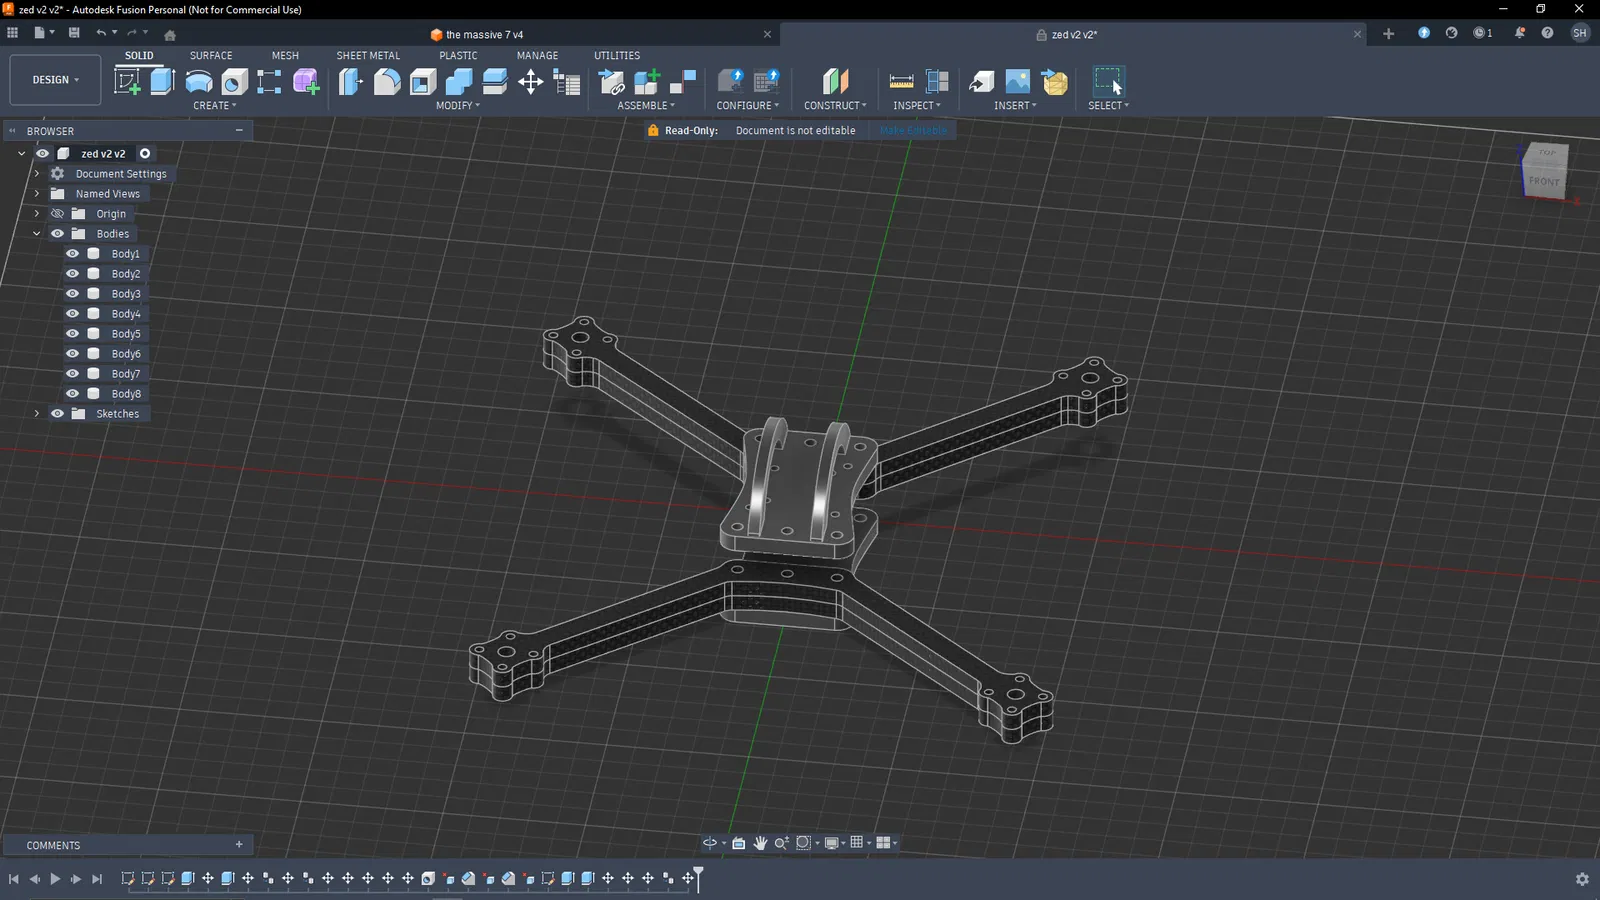Show the Origin folder via eye icon
Image resolution: width=1600 pixels, height=900 pixels.
pyautogui.click(x=57, y=214)
